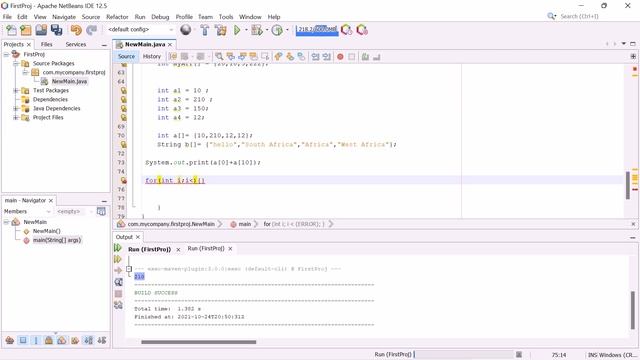Open the Refactor menu
Viewport: 640px width, 360px height.
[x=117, y=17]
